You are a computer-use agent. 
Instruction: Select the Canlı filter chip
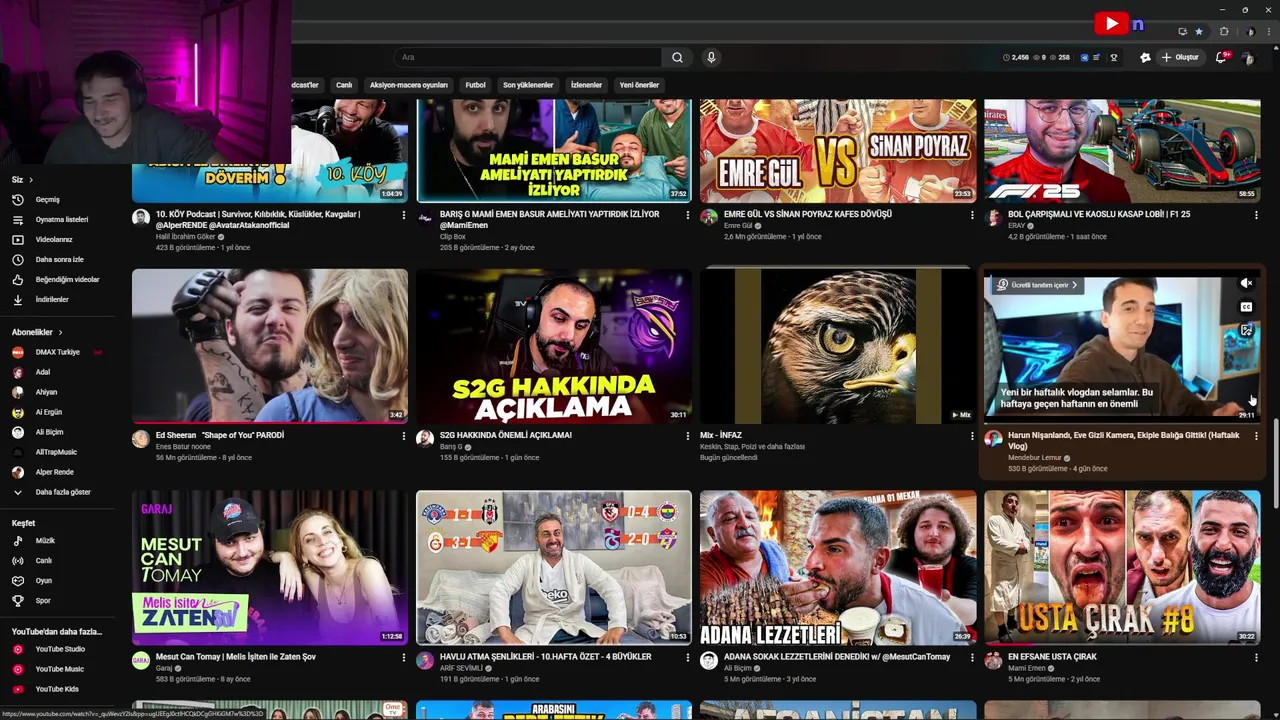tap(344, 85)
